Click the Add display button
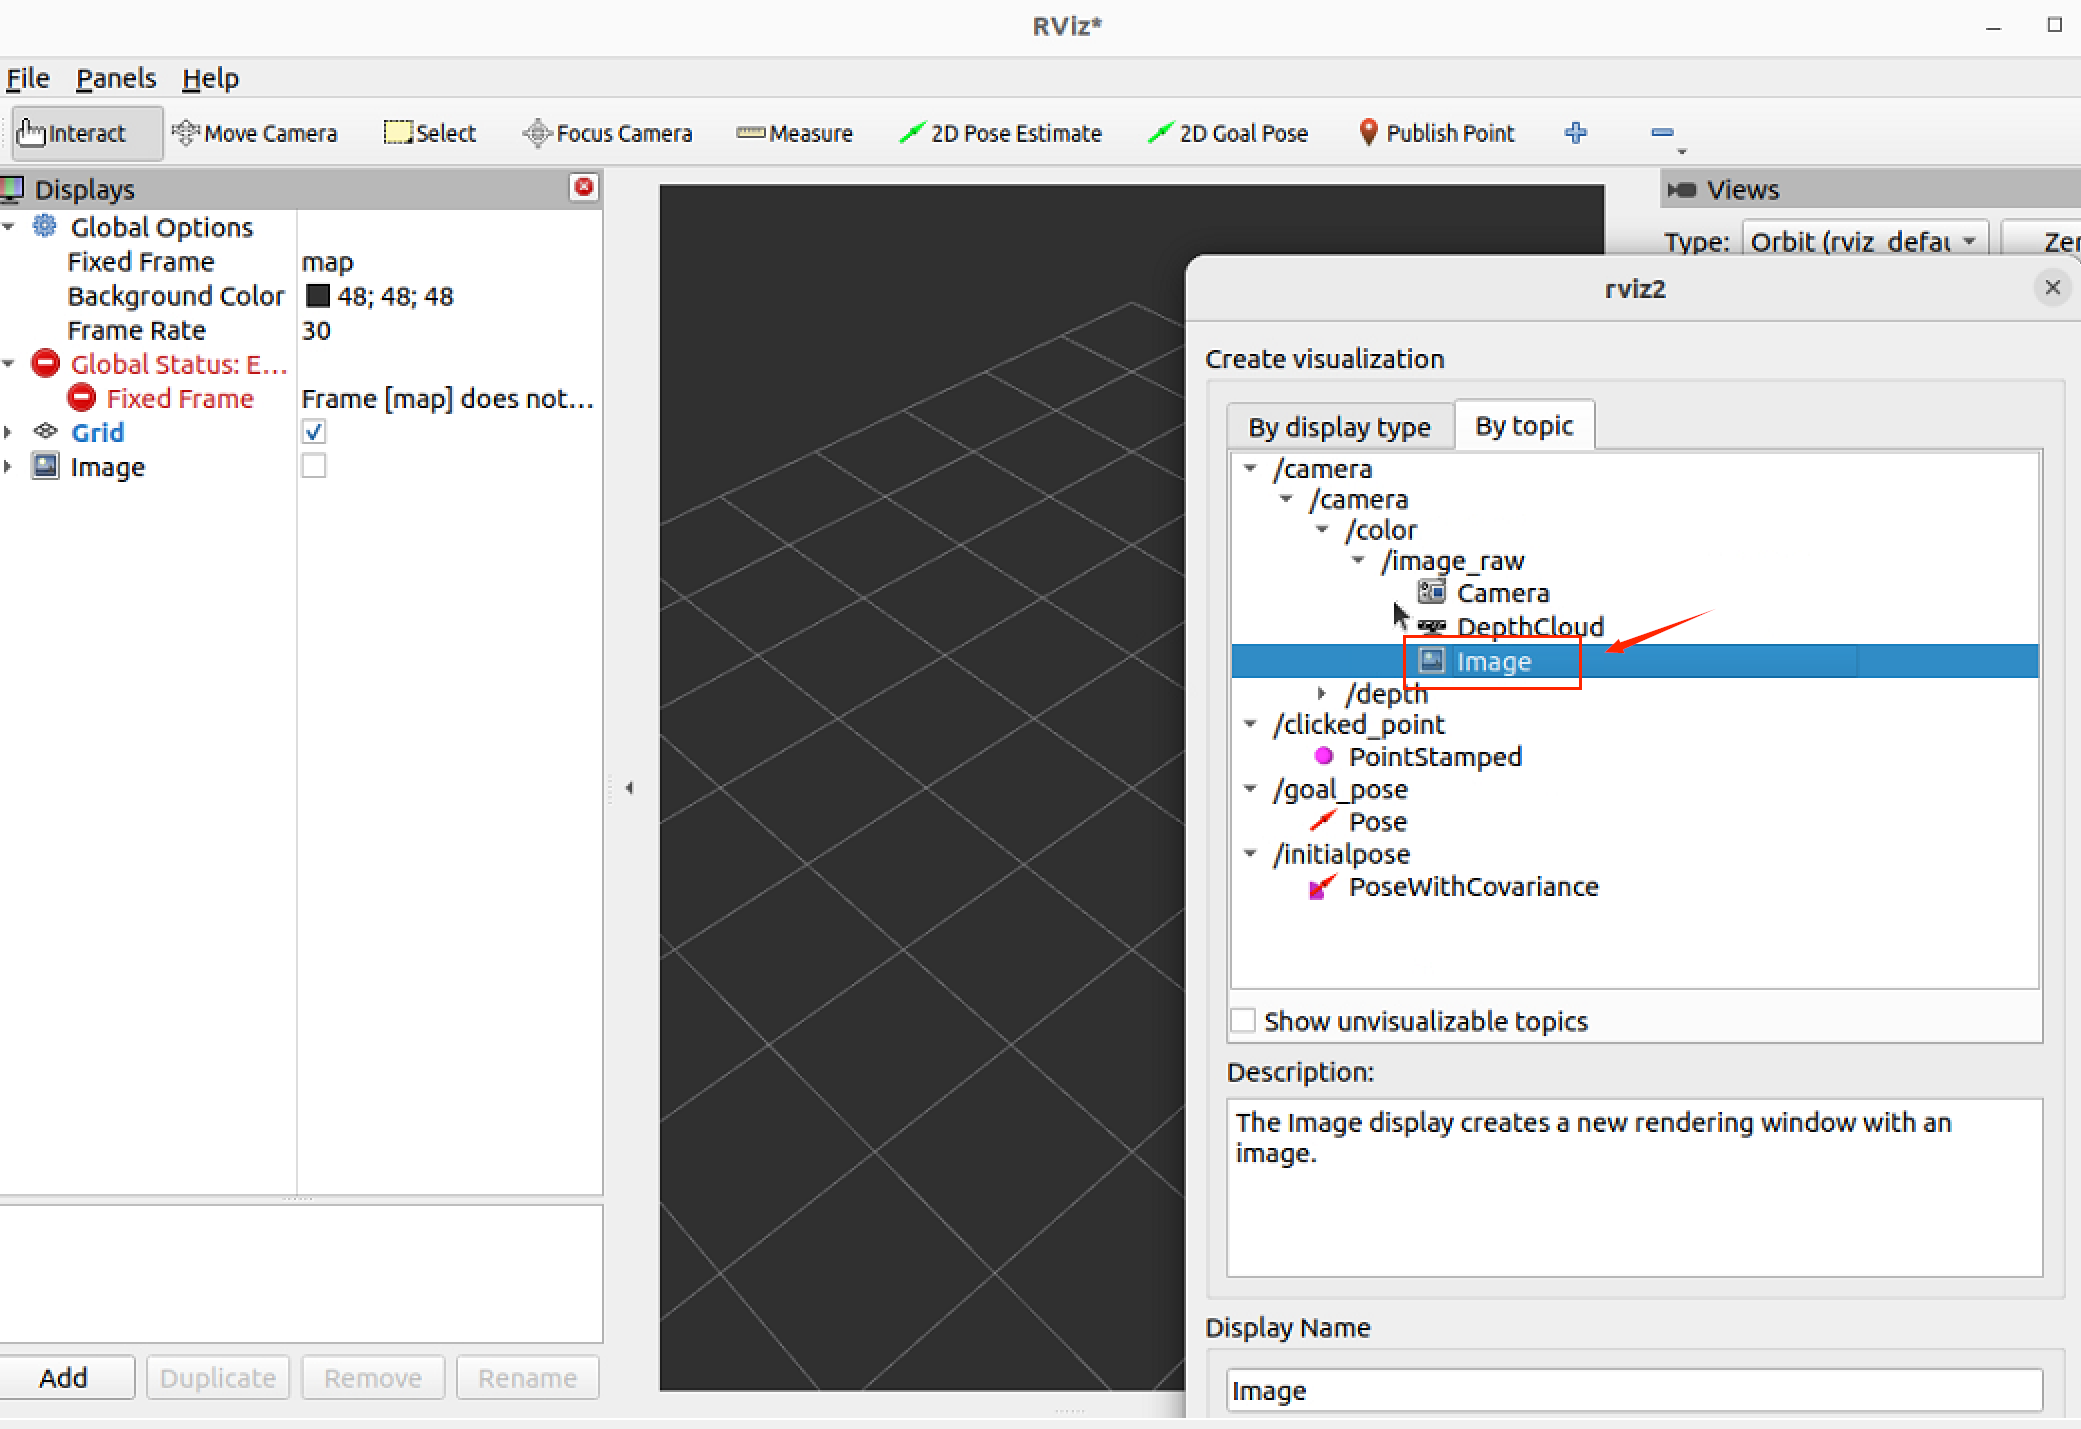This screenshot has height=1429, width=2081. 65,1377
